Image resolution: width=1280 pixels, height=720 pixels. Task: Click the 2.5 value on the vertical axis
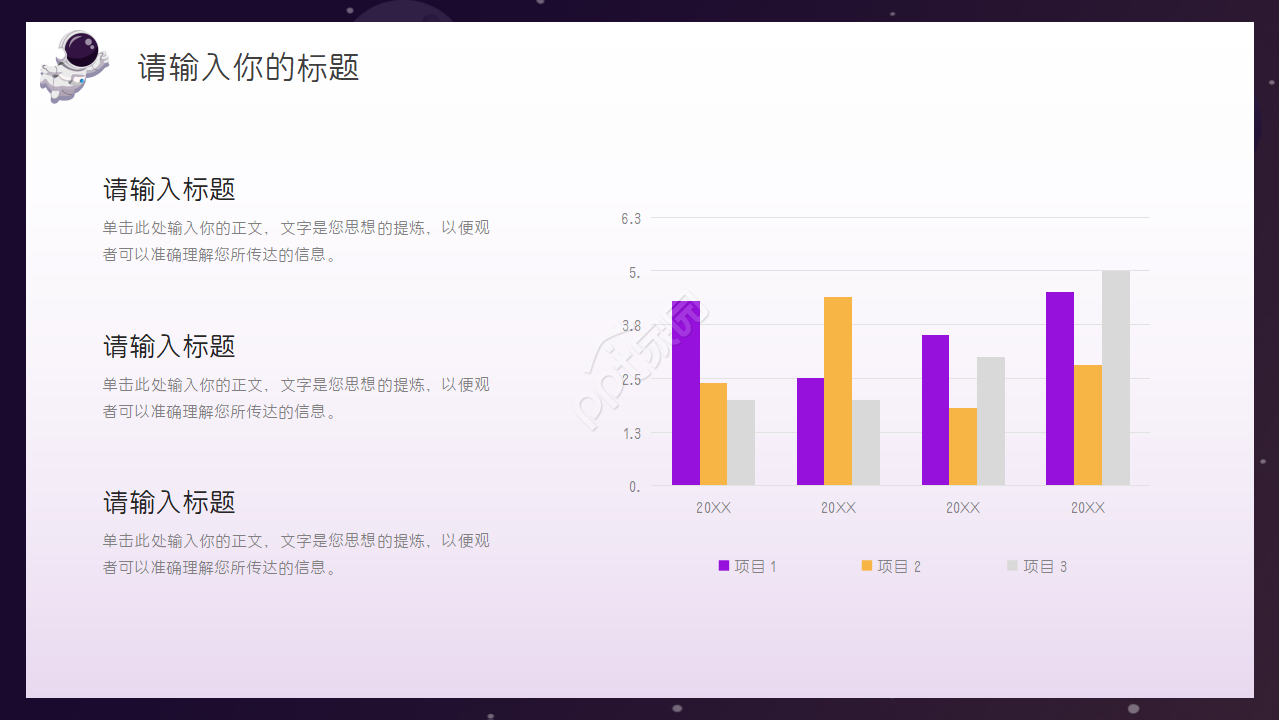(631, 379)
